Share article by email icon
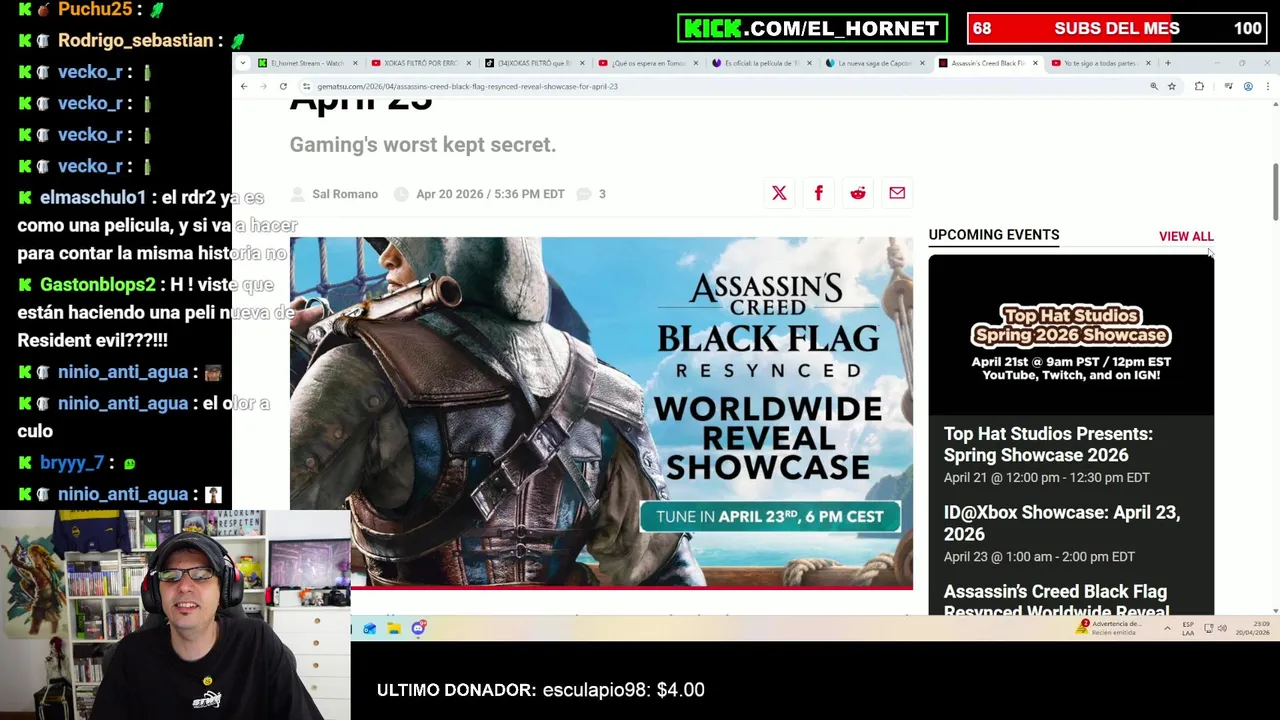 pyautogui.click(x=897, y=193)
